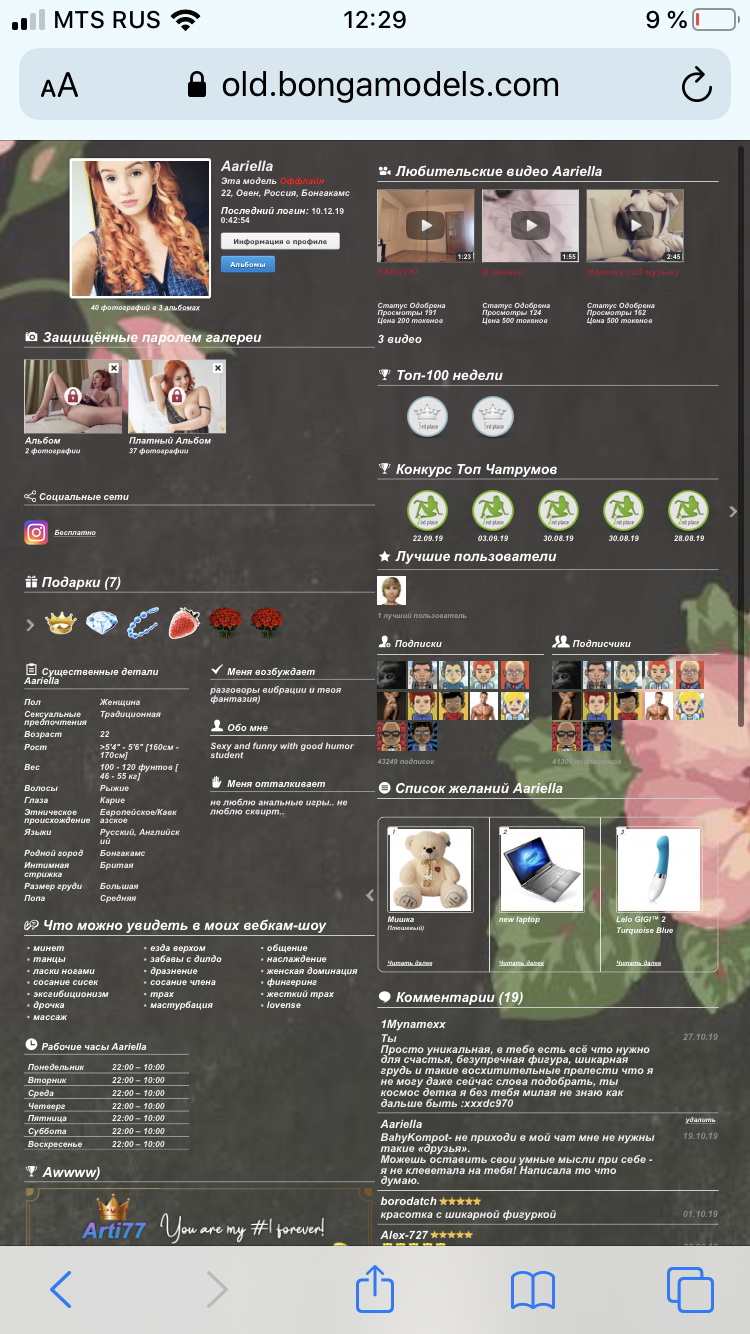Click the crown gift icon in Подарки
This screenshot has height=1334, width=750.
click(61, 624)
